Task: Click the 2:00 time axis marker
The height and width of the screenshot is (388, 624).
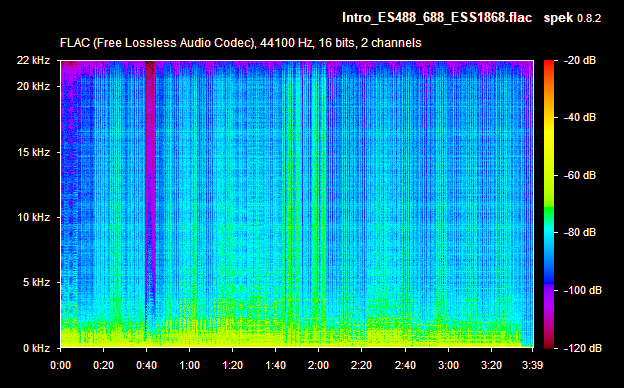Action: point(318,365)
